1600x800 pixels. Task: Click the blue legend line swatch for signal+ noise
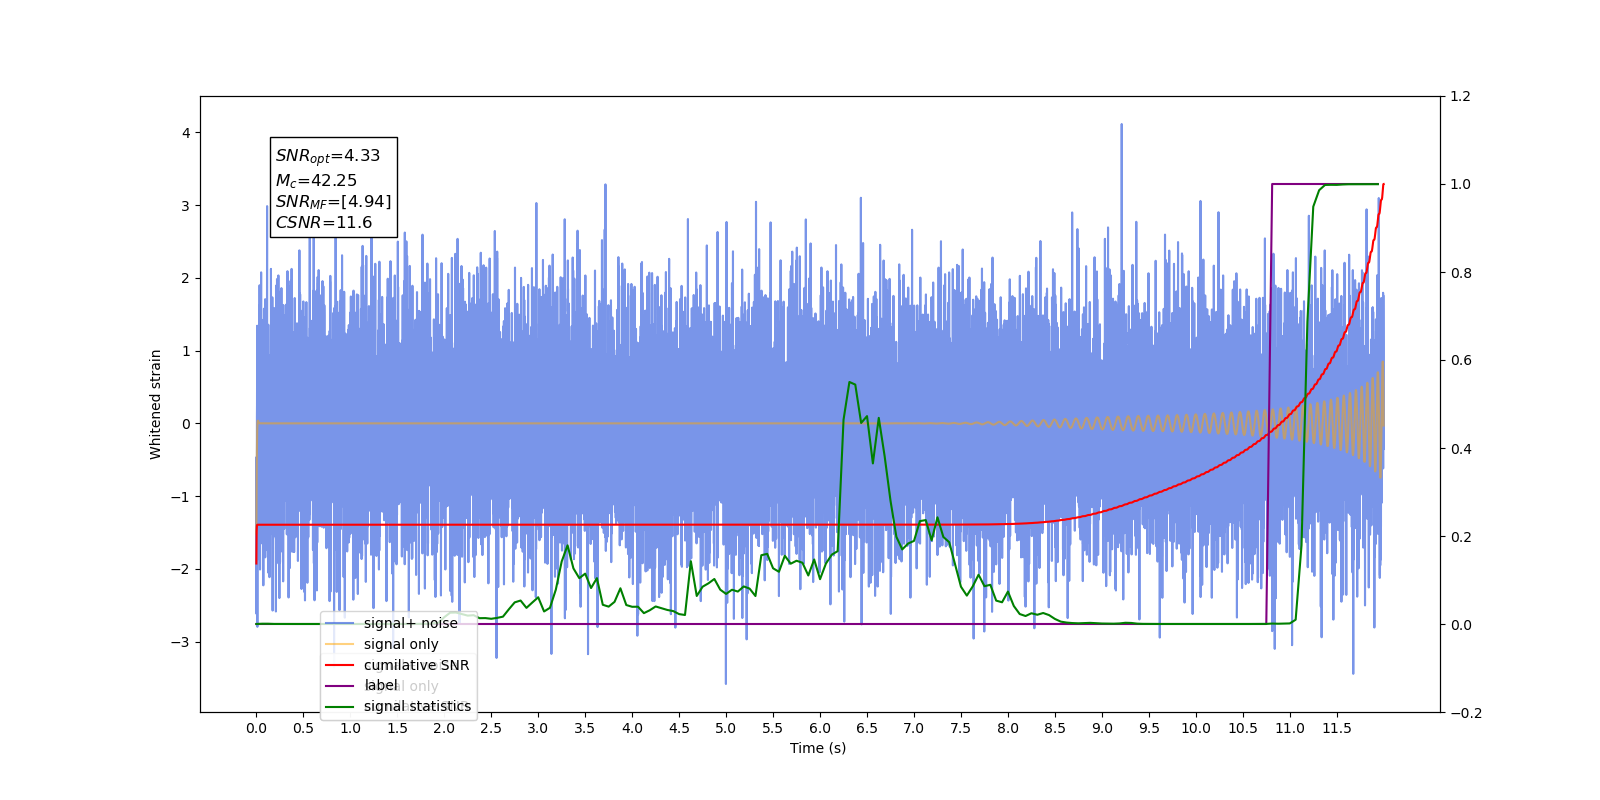point(340,623)
